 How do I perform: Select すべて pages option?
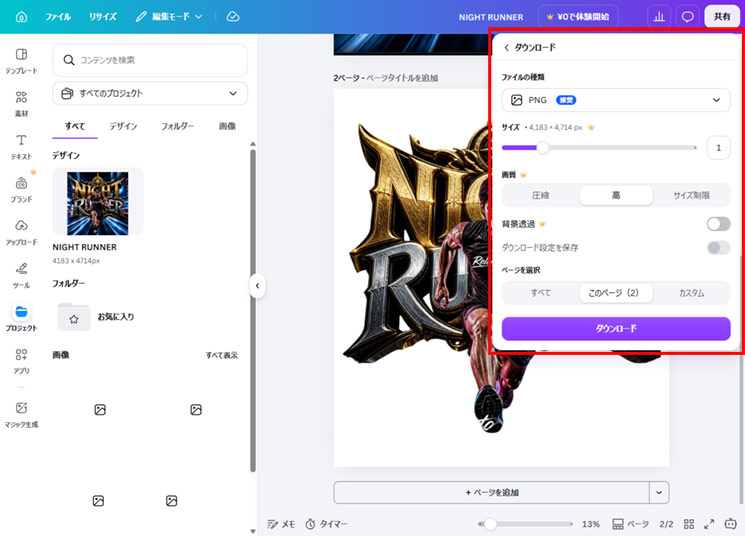coord(541,293)
